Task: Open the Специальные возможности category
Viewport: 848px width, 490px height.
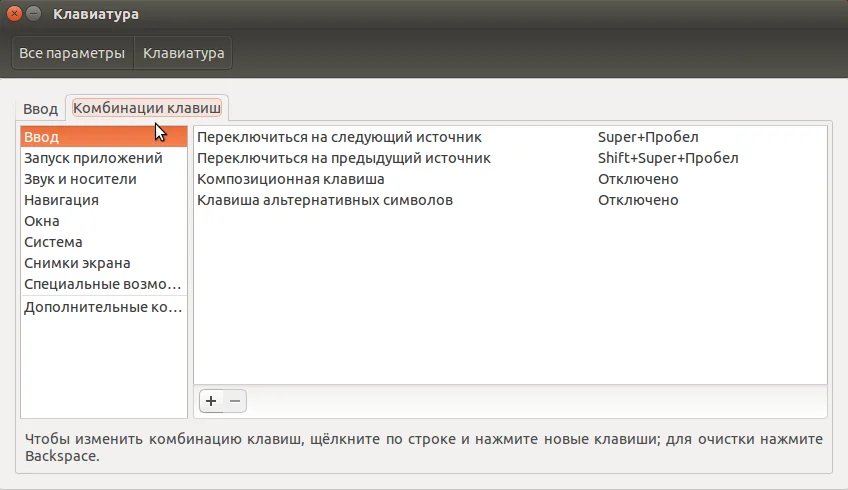Action: [104, 284]
